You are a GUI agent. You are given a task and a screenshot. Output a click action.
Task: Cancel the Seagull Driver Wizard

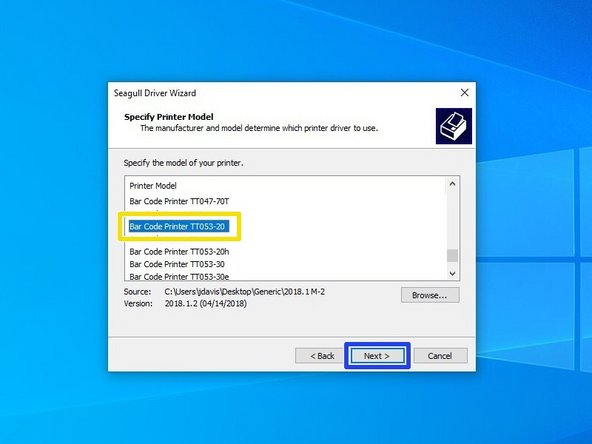[440, 356]
